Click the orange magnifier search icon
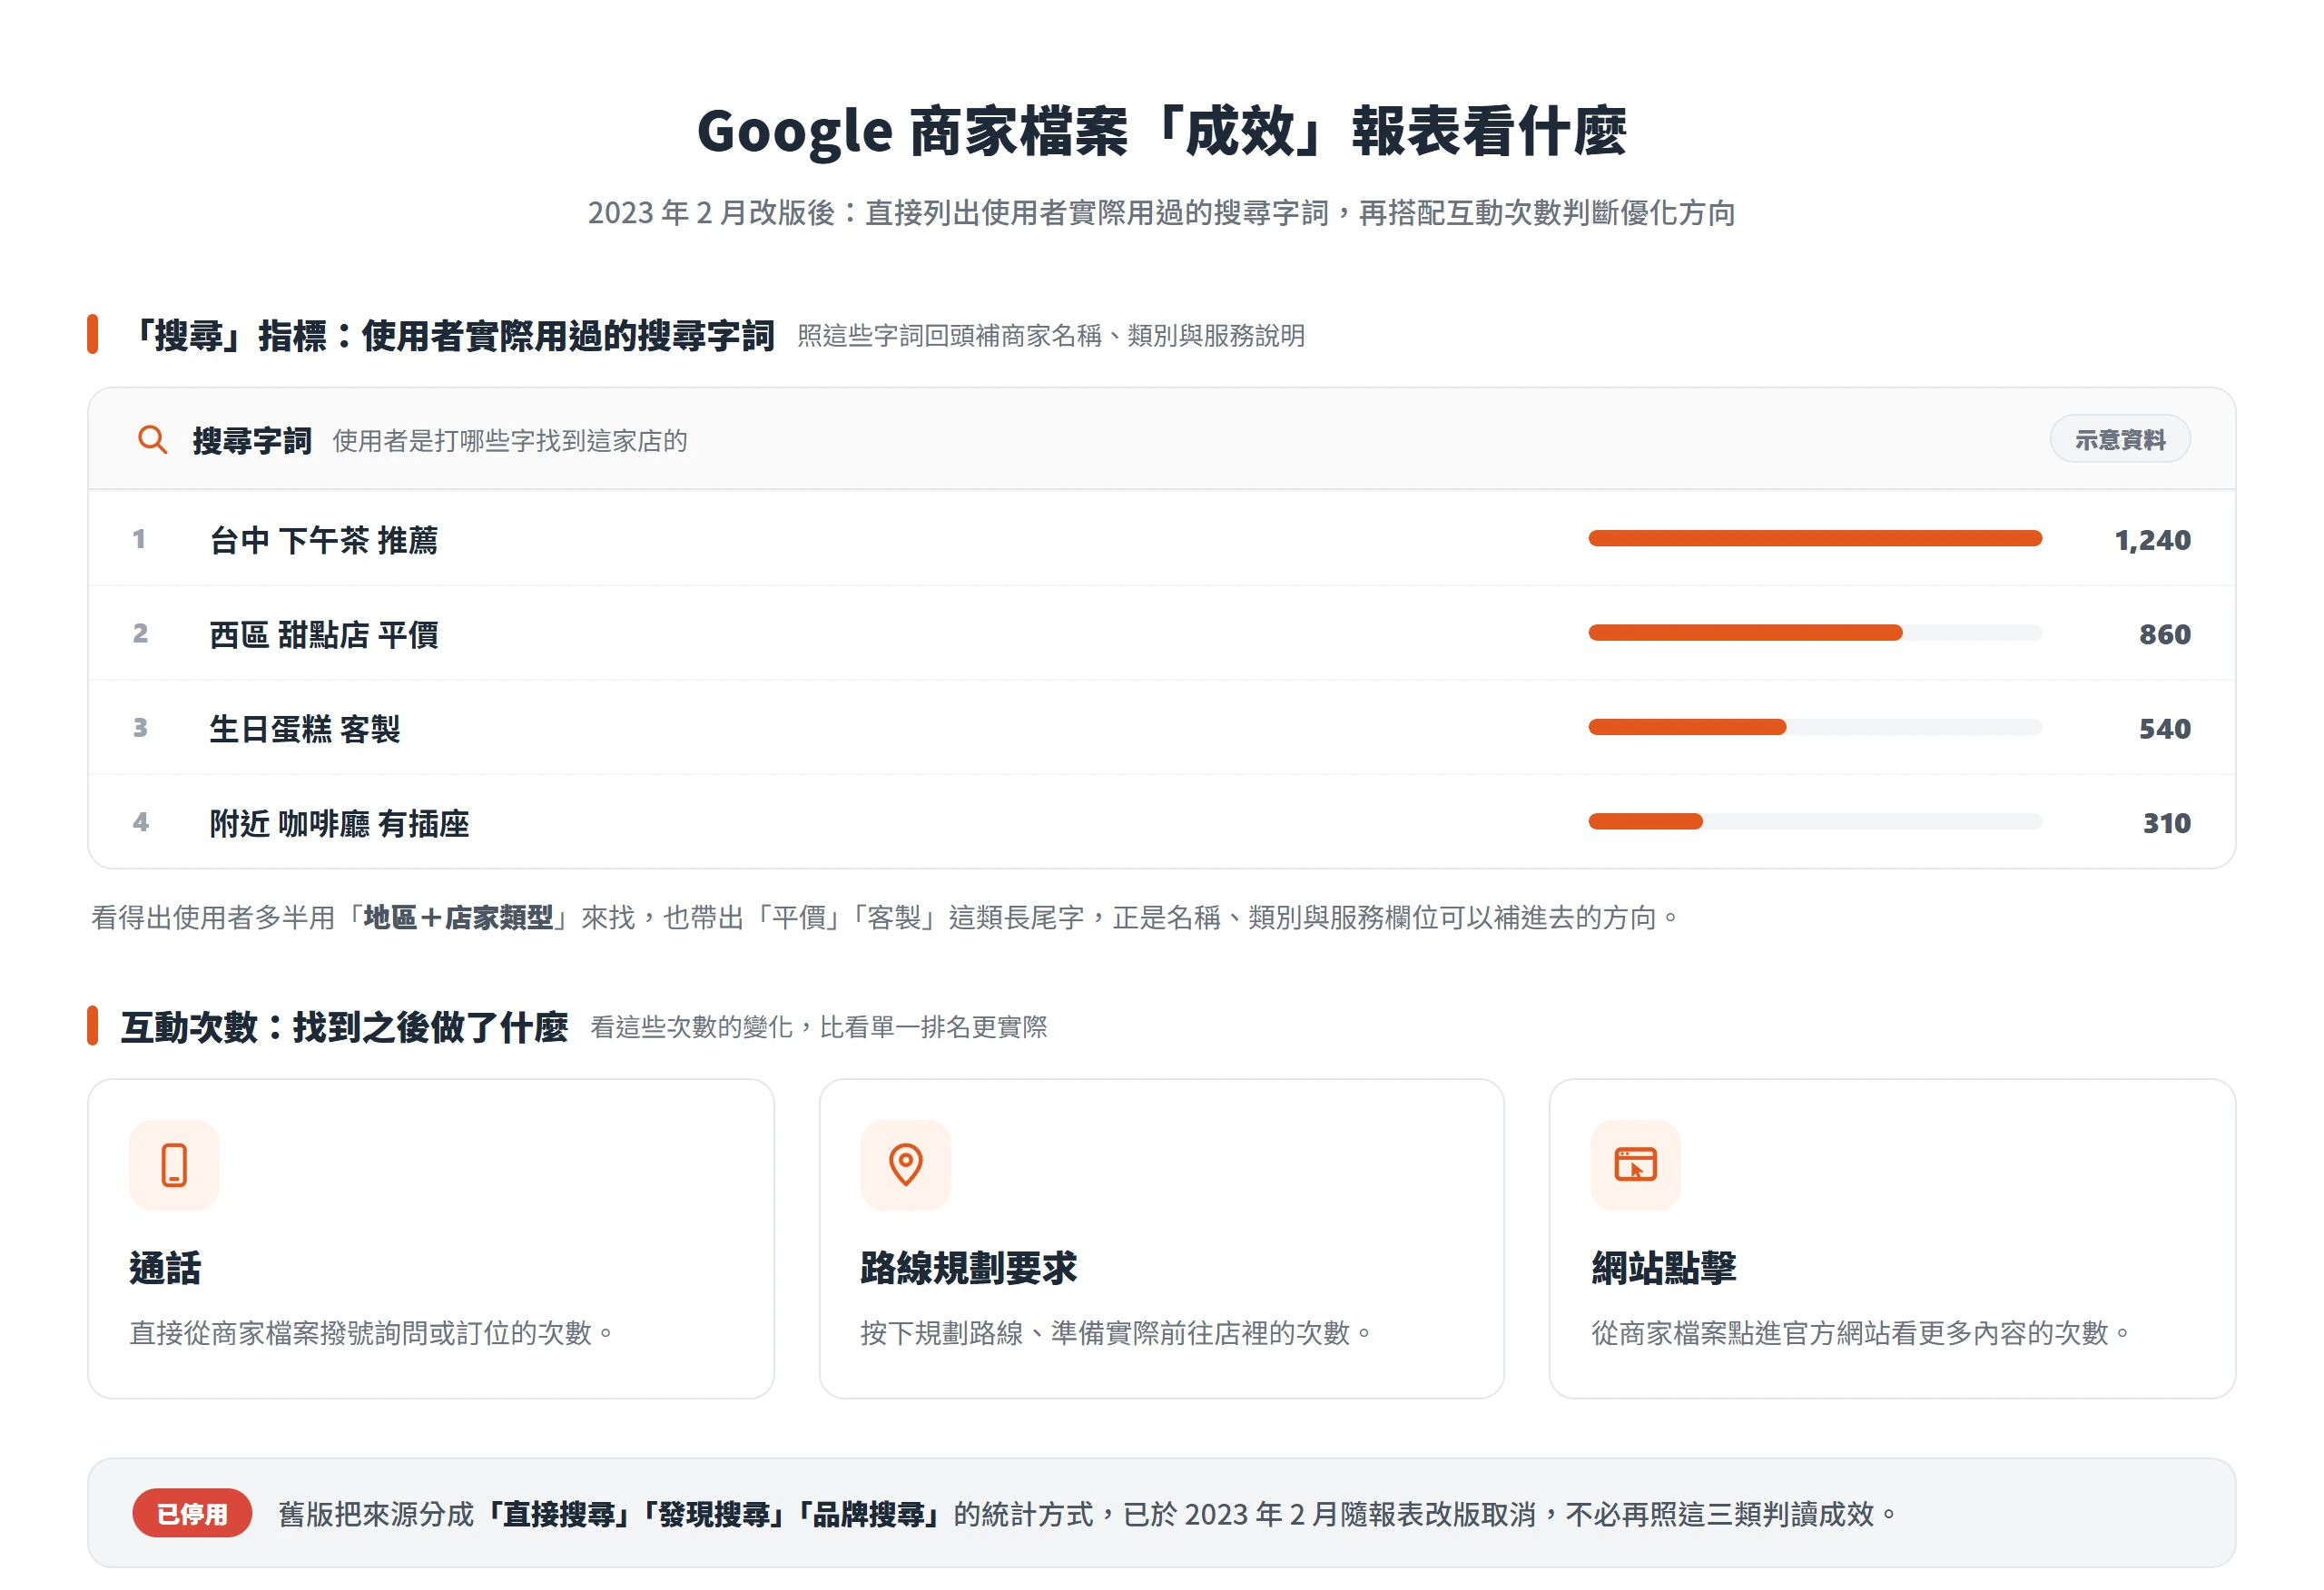 click(x=152, y=439)
